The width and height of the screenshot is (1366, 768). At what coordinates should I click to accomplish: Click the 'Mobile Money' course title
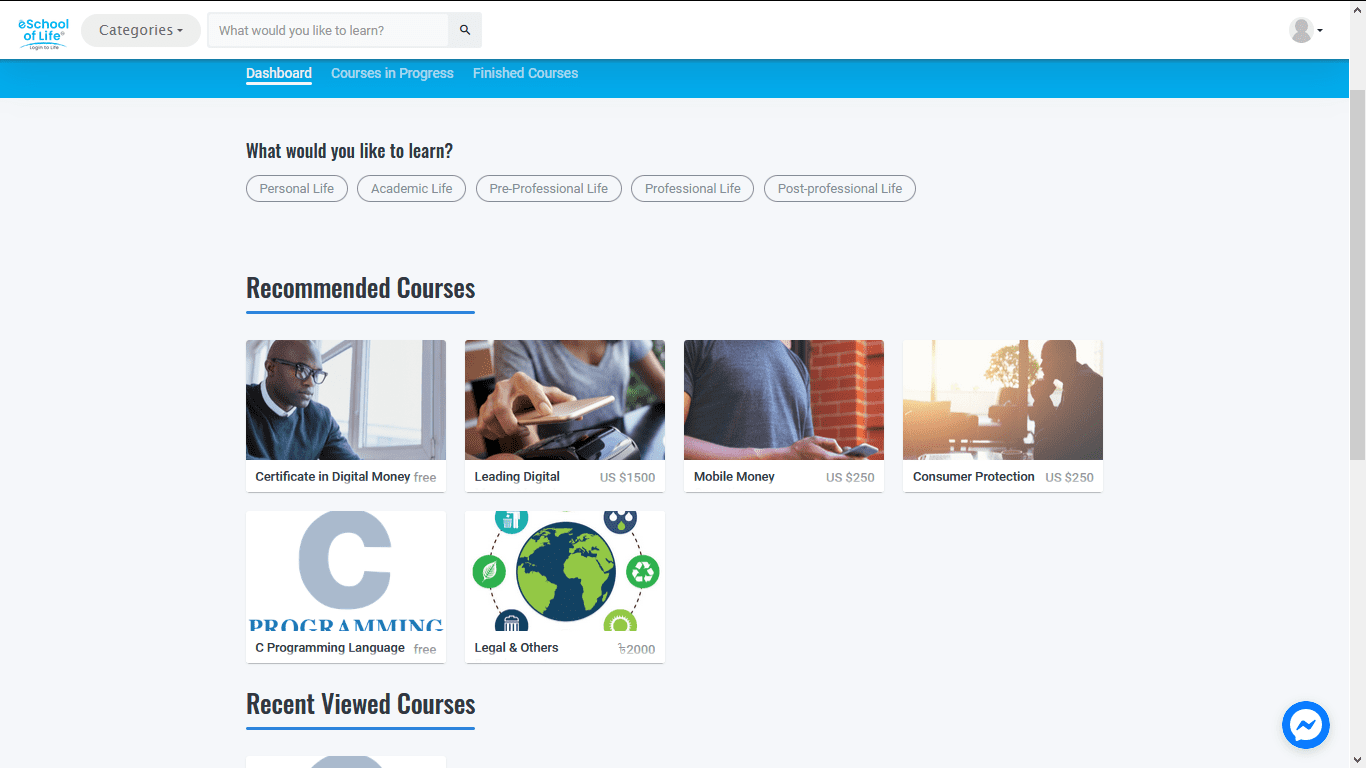(x=734, y=477)
